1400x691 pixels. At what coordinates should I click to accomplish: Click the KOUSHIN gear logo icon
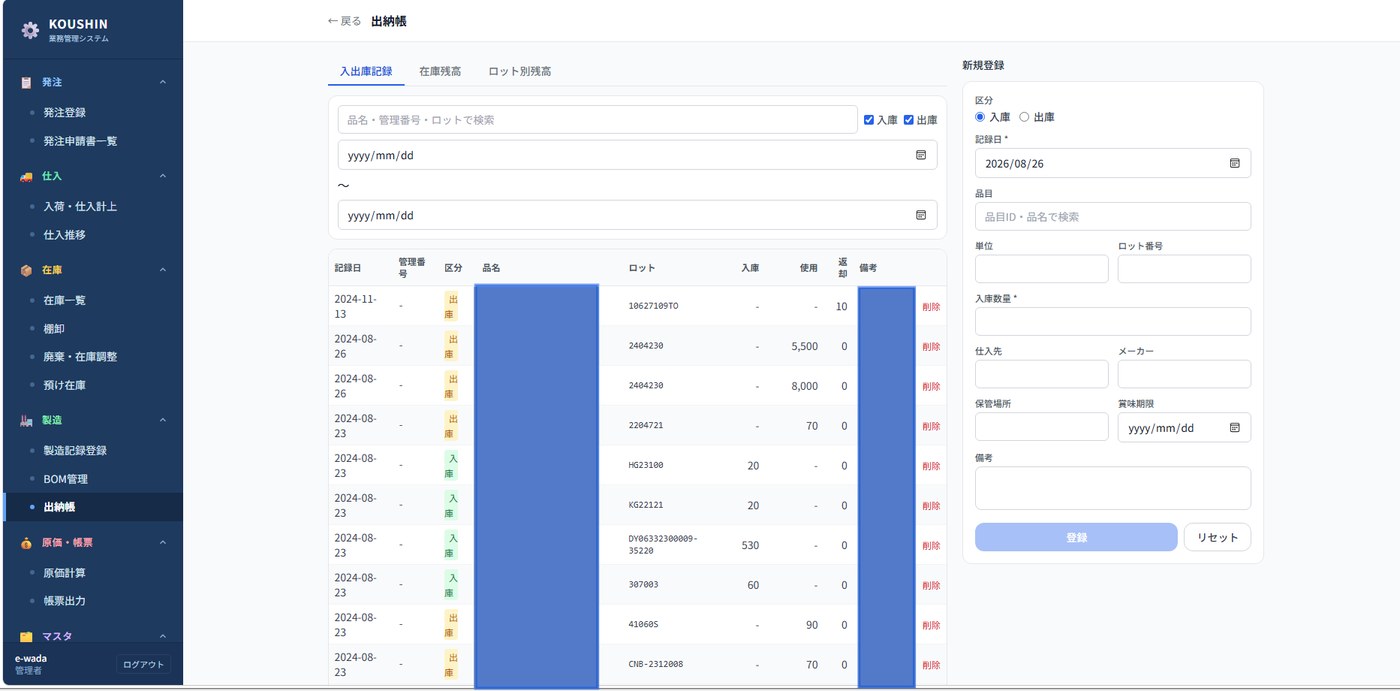coord(30,30)
